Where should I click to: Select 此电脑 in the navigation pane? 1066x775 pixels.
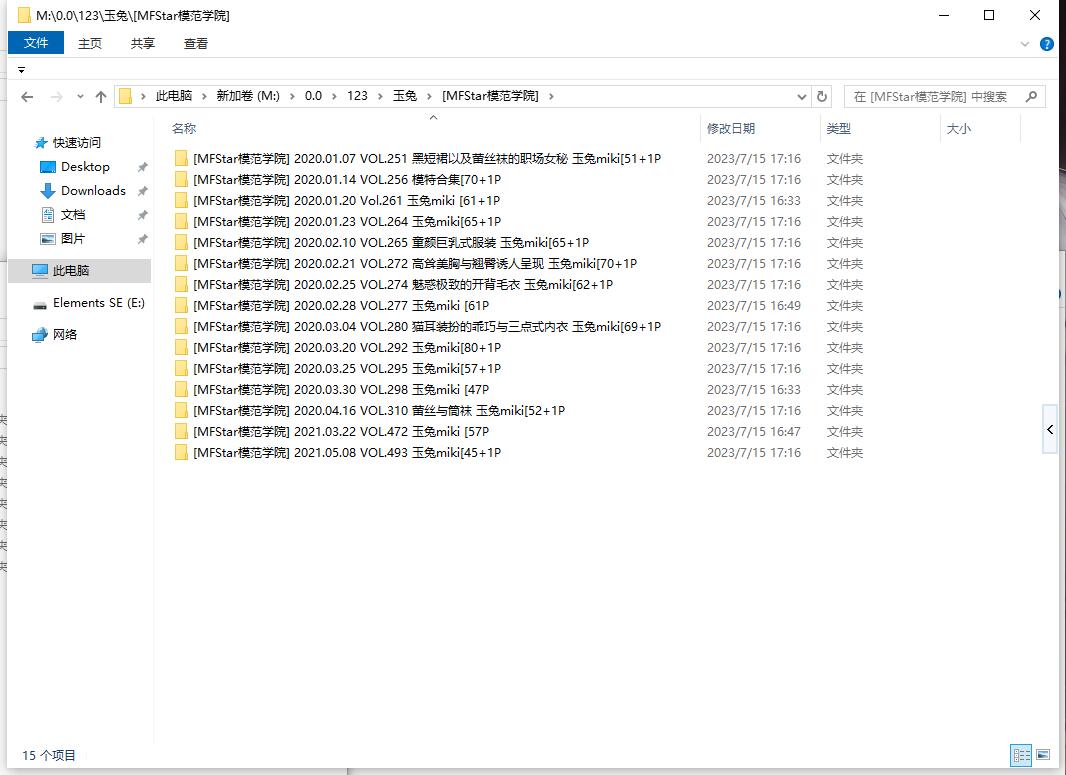(x=71, y=271)
